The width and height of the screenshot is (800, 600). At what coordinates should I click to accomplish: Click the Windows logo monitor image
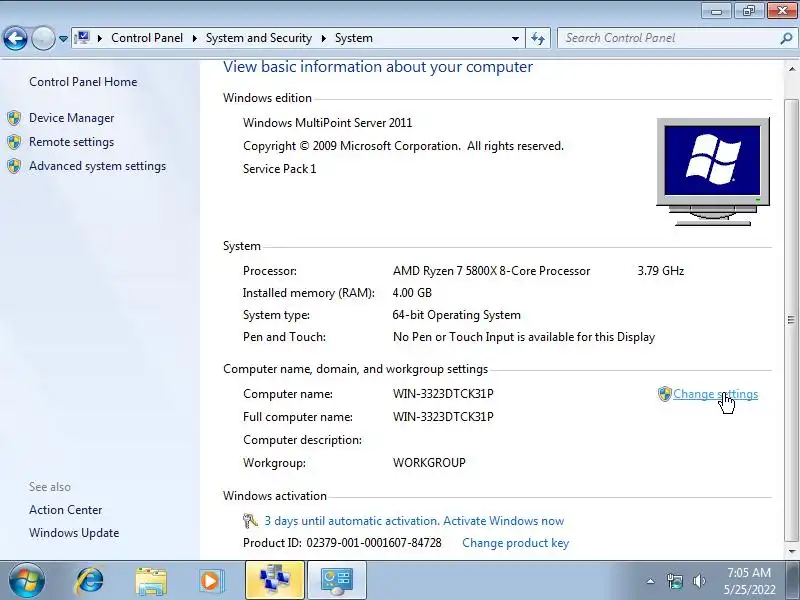click(x=713, y=171)
